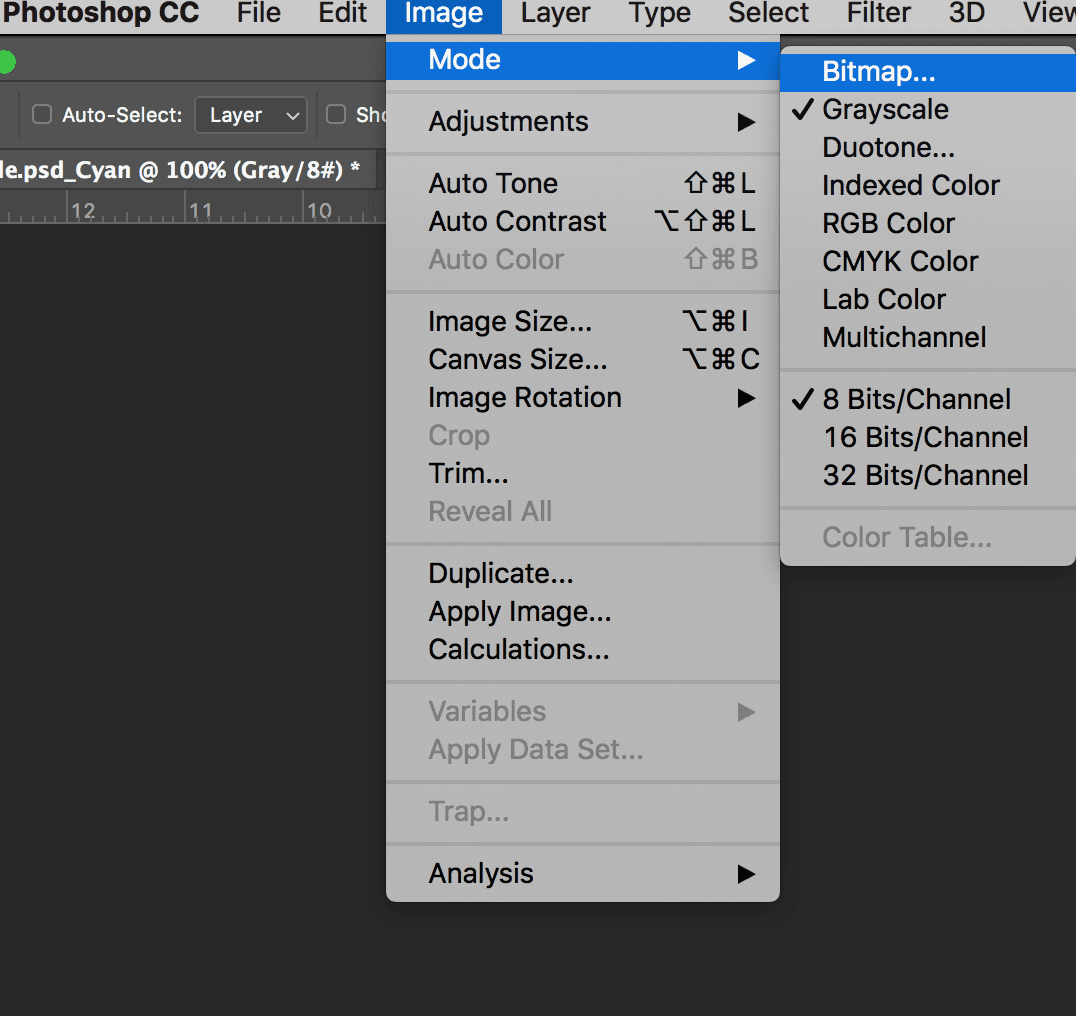Open the 3D menu
Viewport: 1076px width, 1016px height.
pos(967,13)
